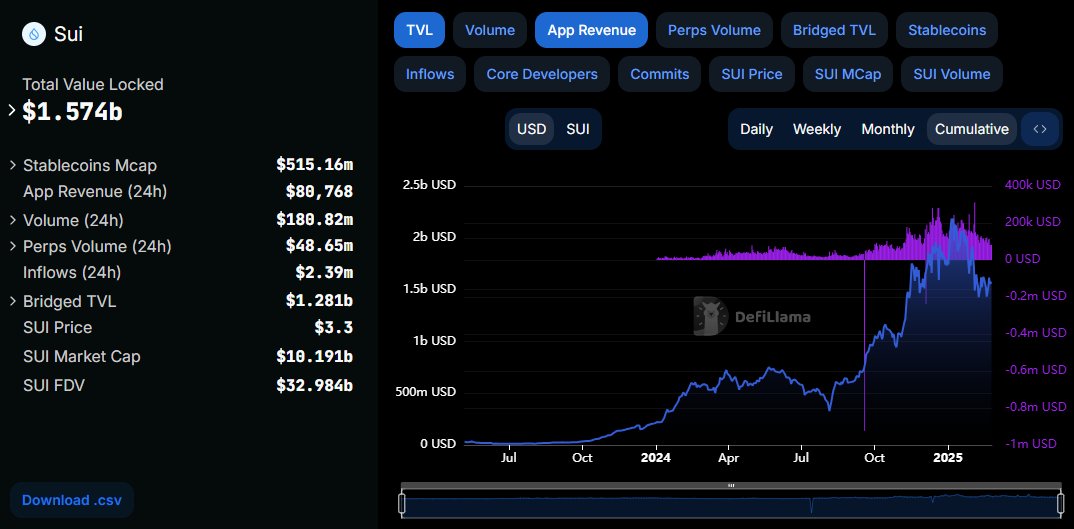Toggle the Stablecoins chart series
This screenshot has width=1074, height=529.
[x=947, y=30]
